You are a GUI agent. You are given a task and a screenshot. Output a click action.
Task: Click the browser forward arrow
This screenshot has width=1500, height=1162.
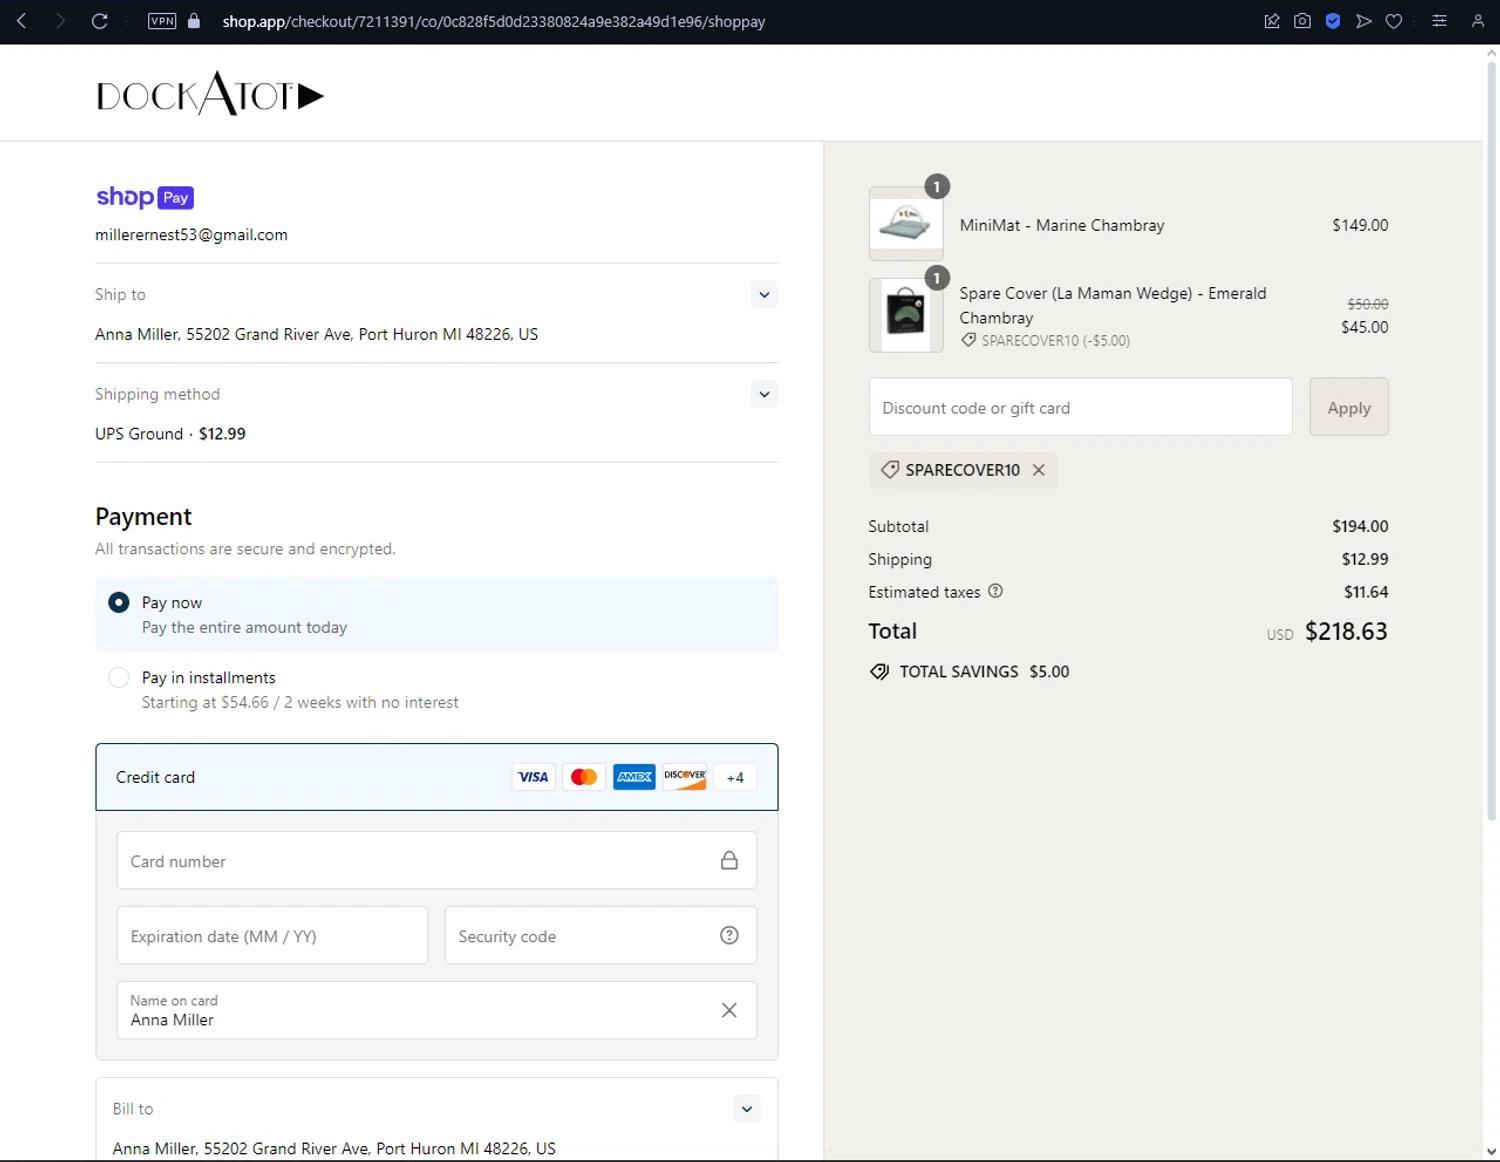pos(60,21)
